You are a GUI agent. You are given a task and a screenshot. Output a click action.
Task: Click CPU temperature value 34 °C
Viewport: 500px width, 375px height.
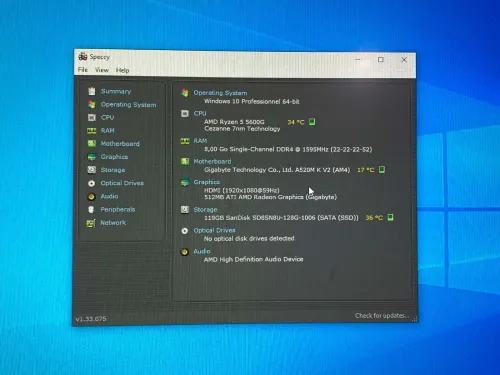(x=296, y=122)
